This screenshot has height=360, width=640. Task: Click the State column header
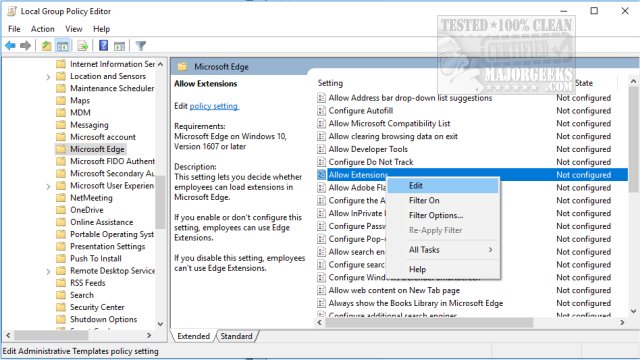pyautogui.click(x=584, y=83)
